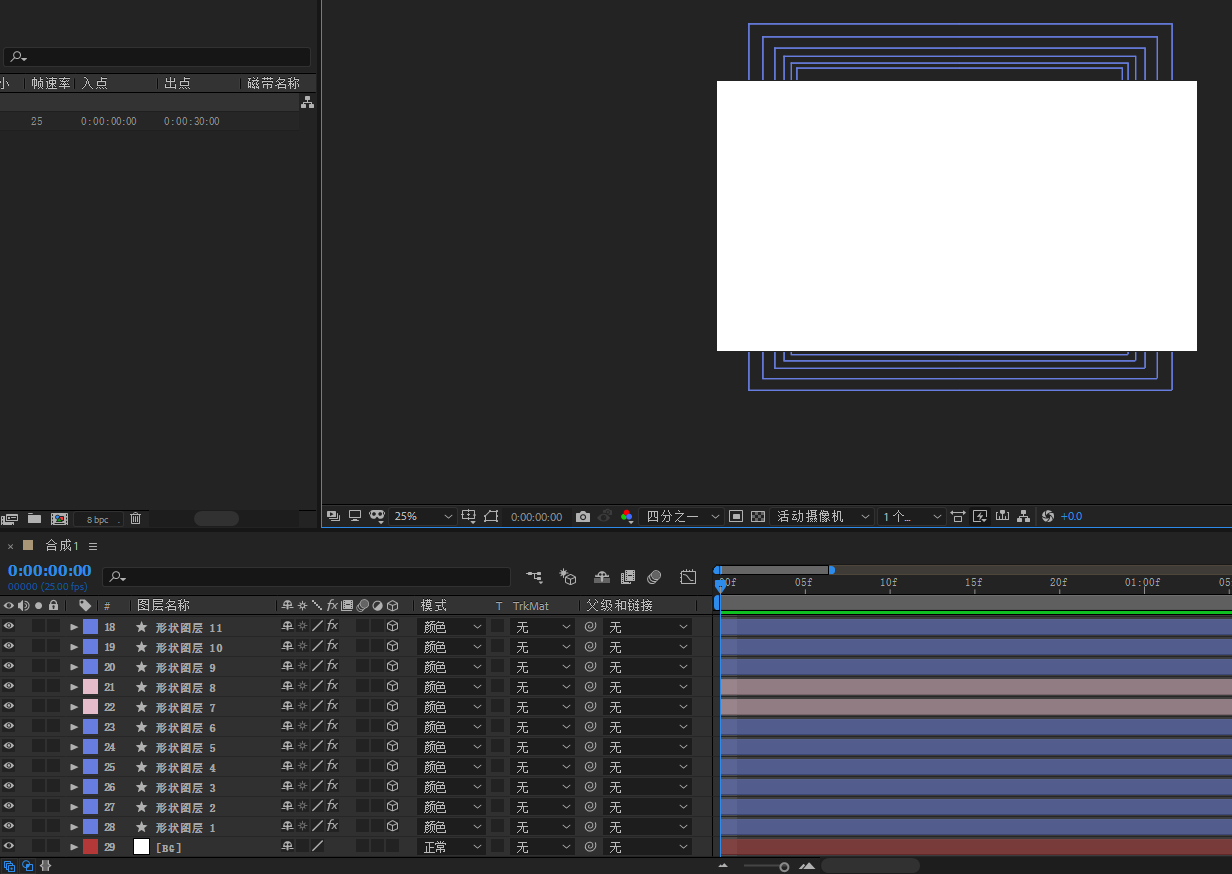The width and height of the screenshot is (1232, 874).
Task: Open the graph editor icon
Action: pos(688,577)
